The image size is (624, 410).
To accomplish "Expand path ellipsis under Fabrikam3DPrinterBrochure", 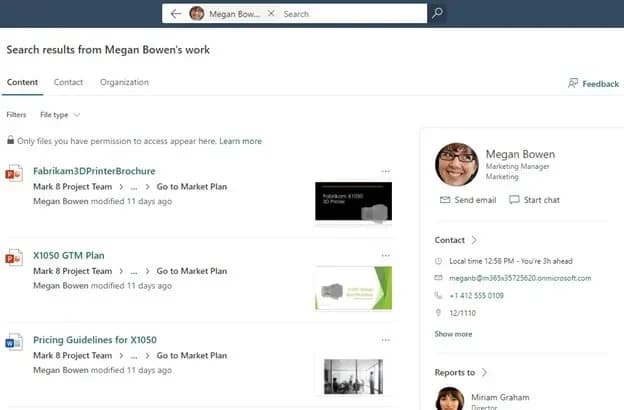I will [x=134, y=187].
